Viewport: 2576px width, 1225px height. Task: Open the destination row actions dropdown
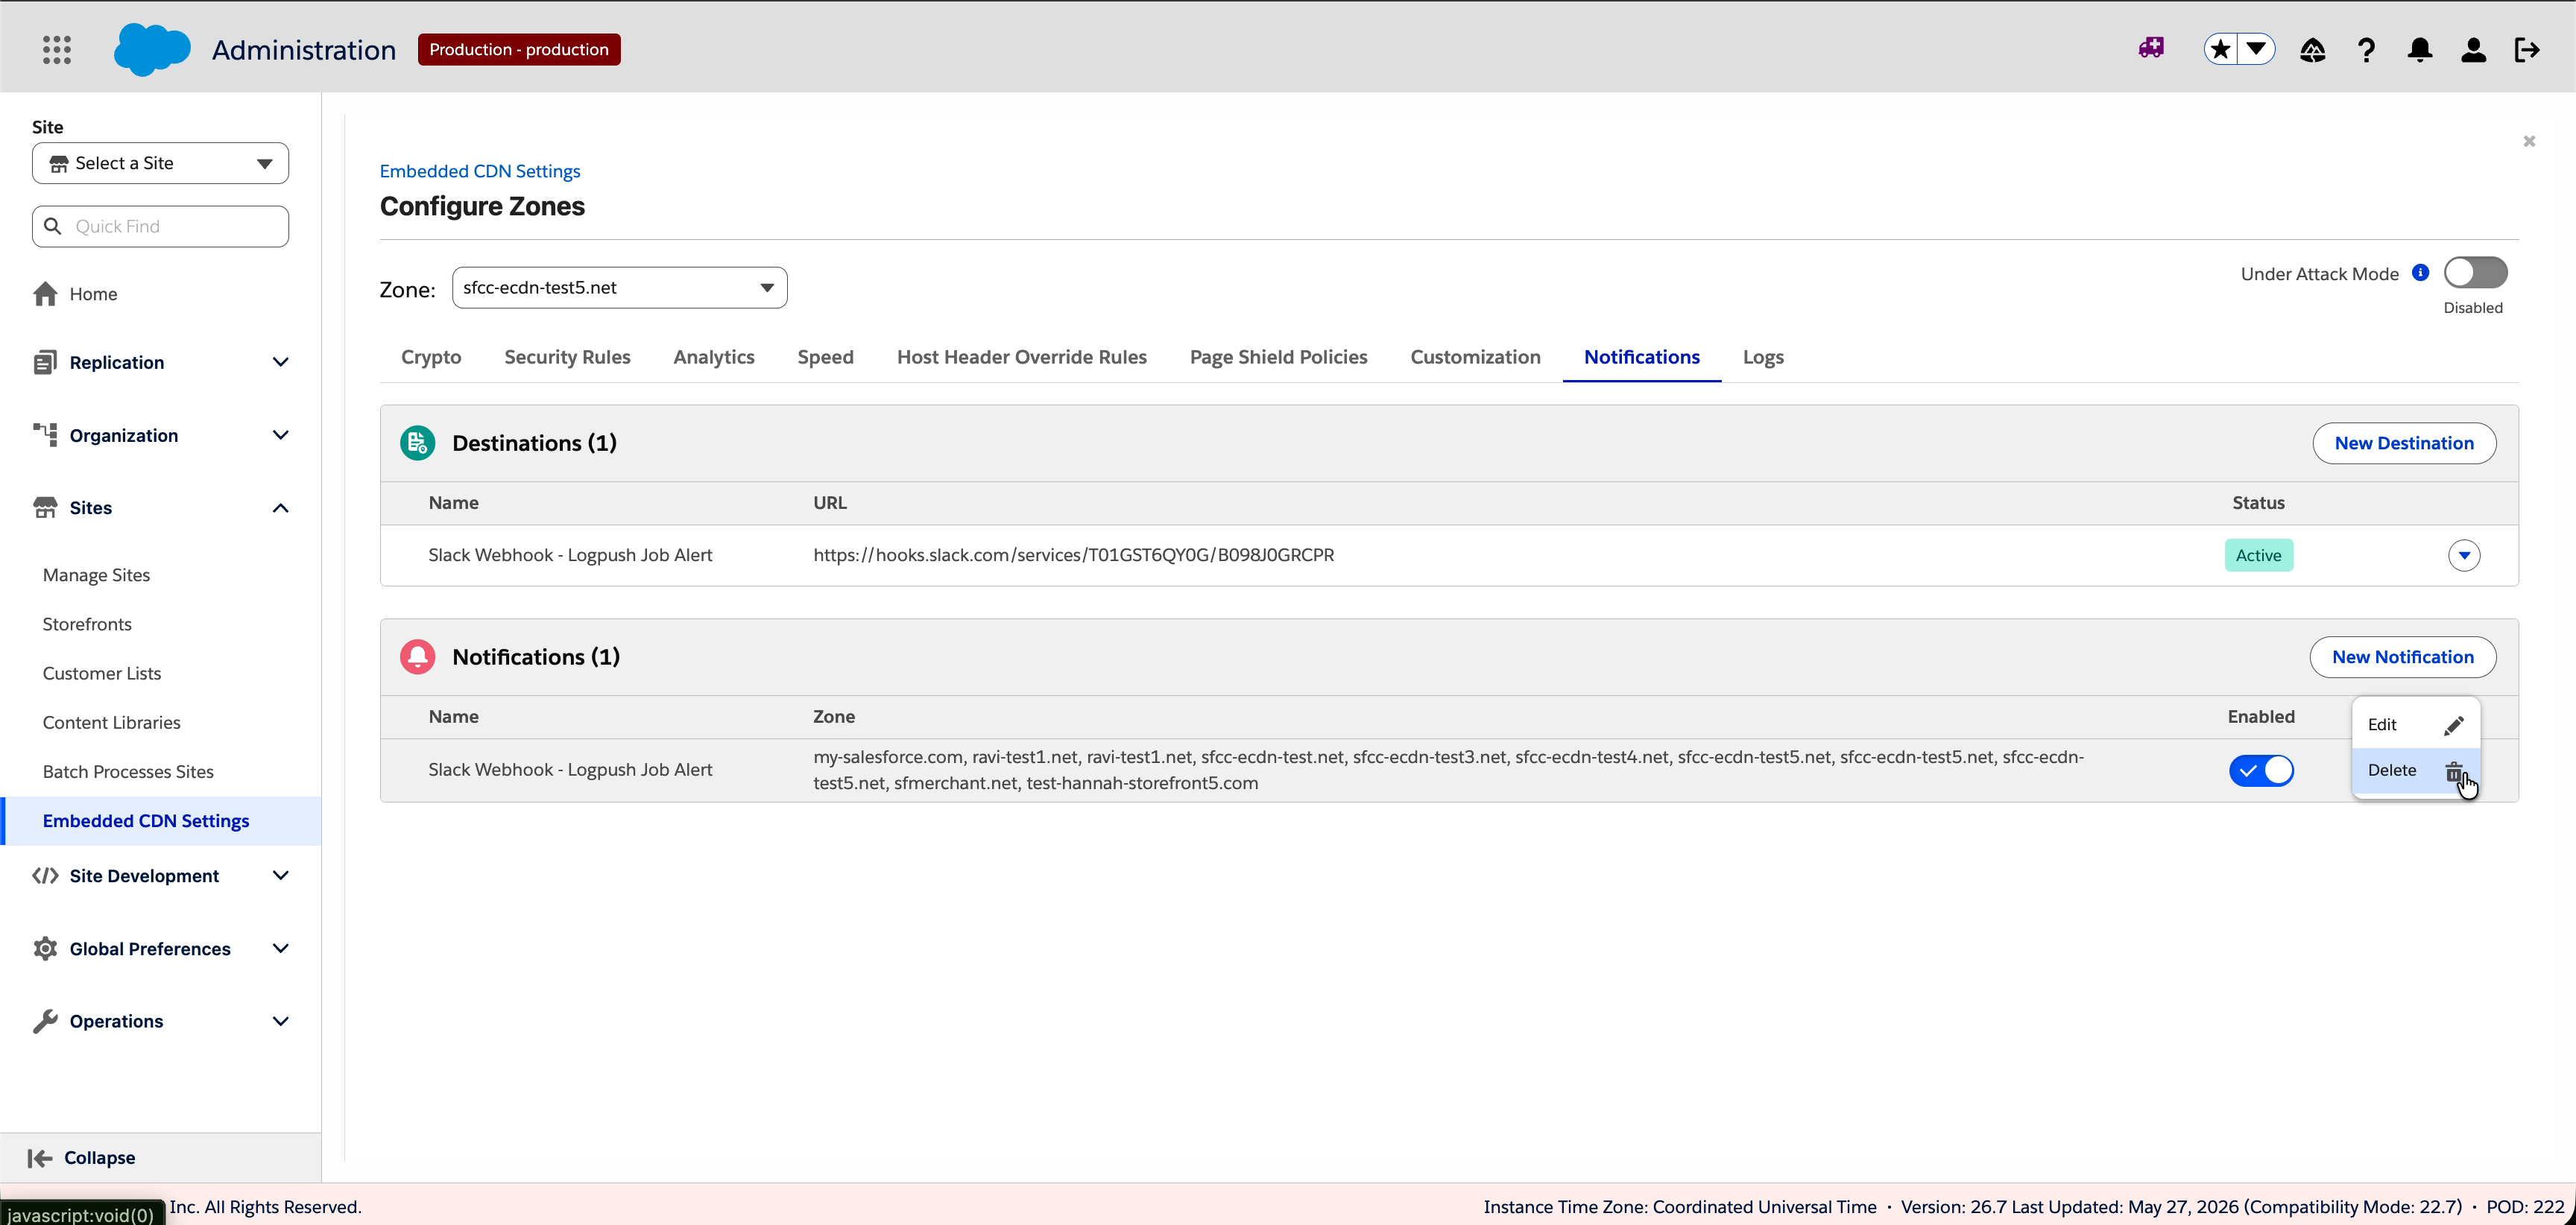click(x=2464, y=555)
